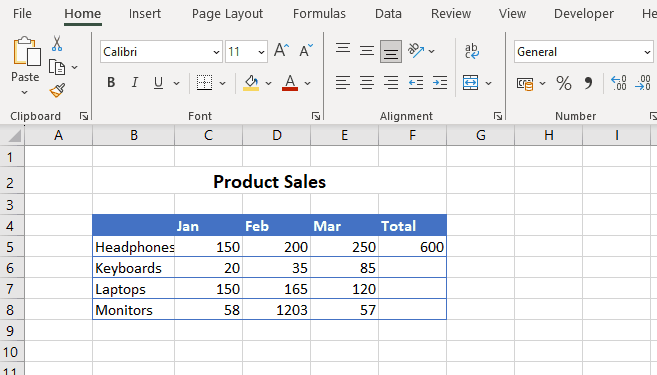Open Font settings dialog launcher

tap(316, 116)
